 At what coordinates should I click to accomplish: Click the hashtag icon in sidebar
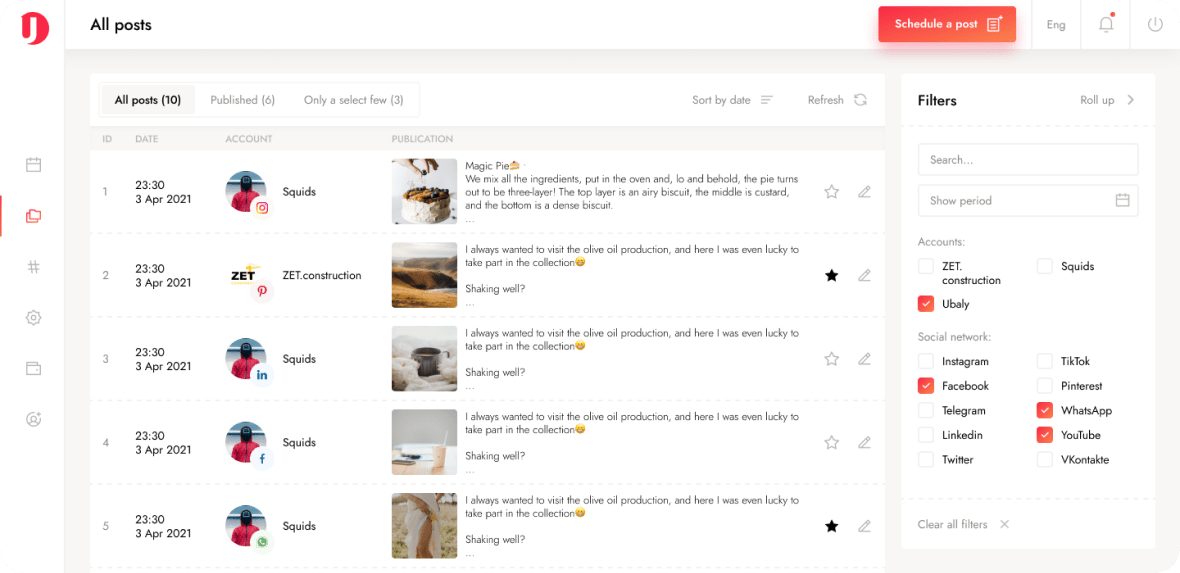tap(33, 267)
